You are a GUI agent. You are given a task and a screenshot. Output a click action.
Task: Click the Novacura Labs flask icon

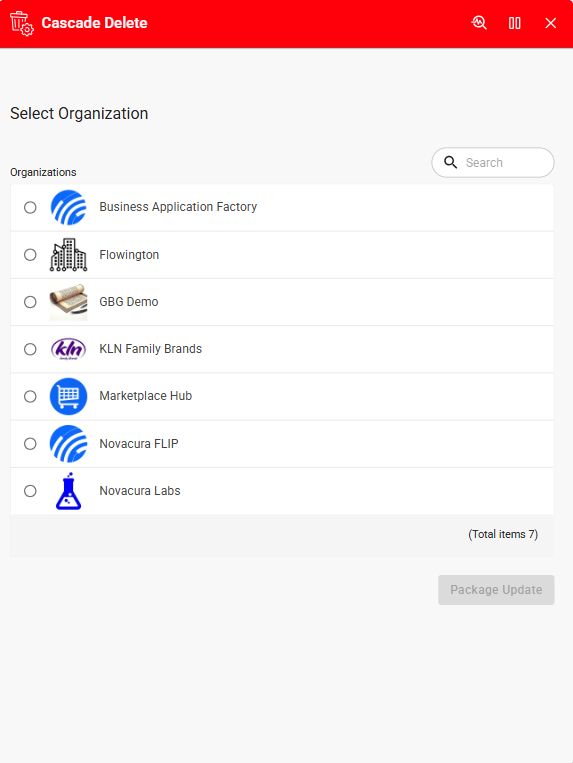[69, 491]
